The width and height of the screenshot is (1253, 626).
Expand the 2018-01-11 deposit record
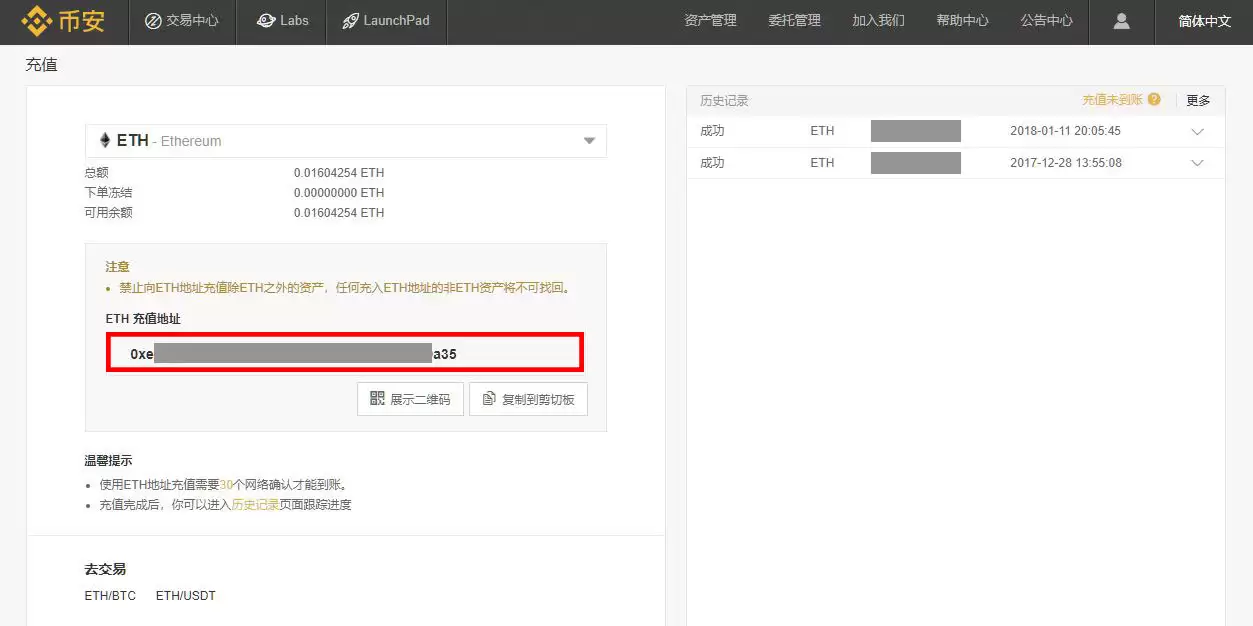[x=1197, y=131]
